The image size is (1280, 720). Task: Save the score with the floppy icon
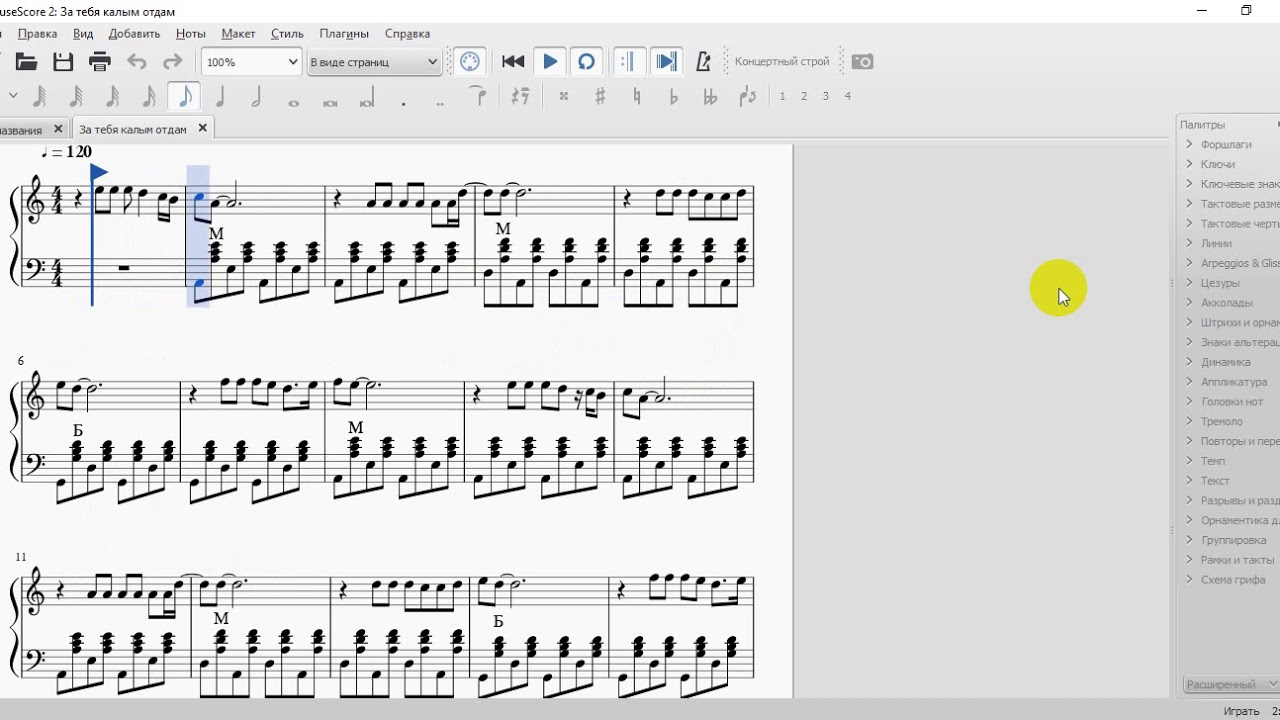pos(63,62)
